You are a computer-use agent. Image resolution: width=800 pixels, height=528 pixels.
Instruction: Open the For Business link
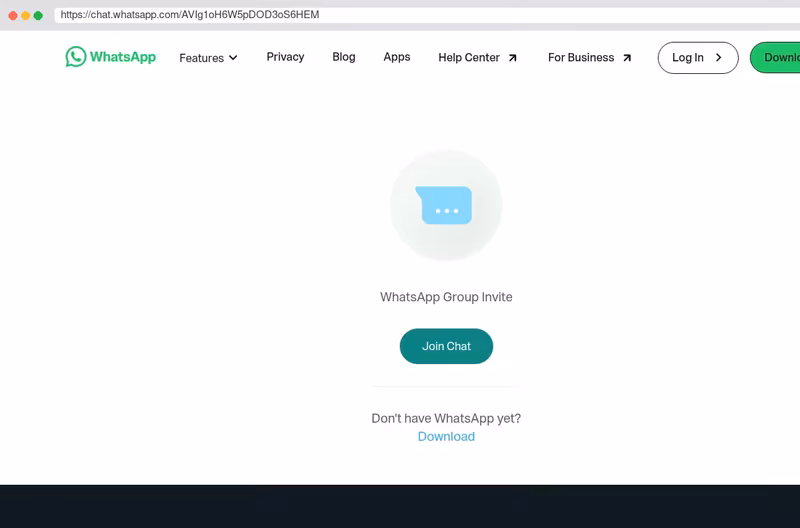[590, 58]
